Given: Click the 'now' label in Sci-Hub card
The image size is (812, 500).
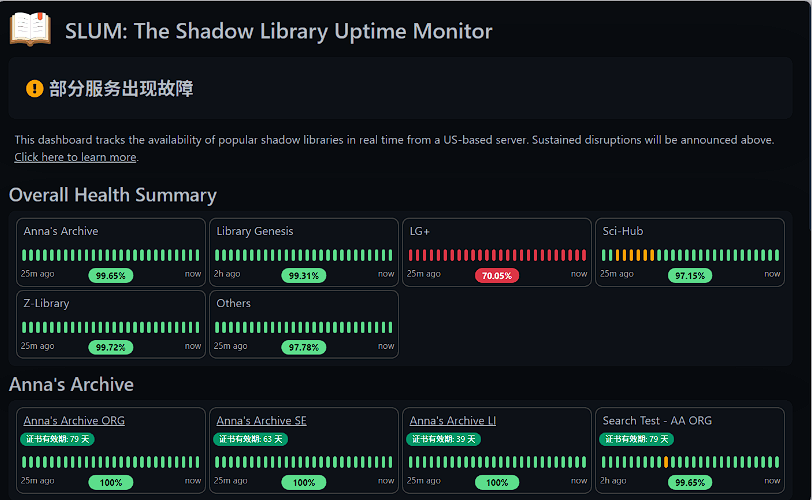Looking at the screenshot, I should point(772,274).
